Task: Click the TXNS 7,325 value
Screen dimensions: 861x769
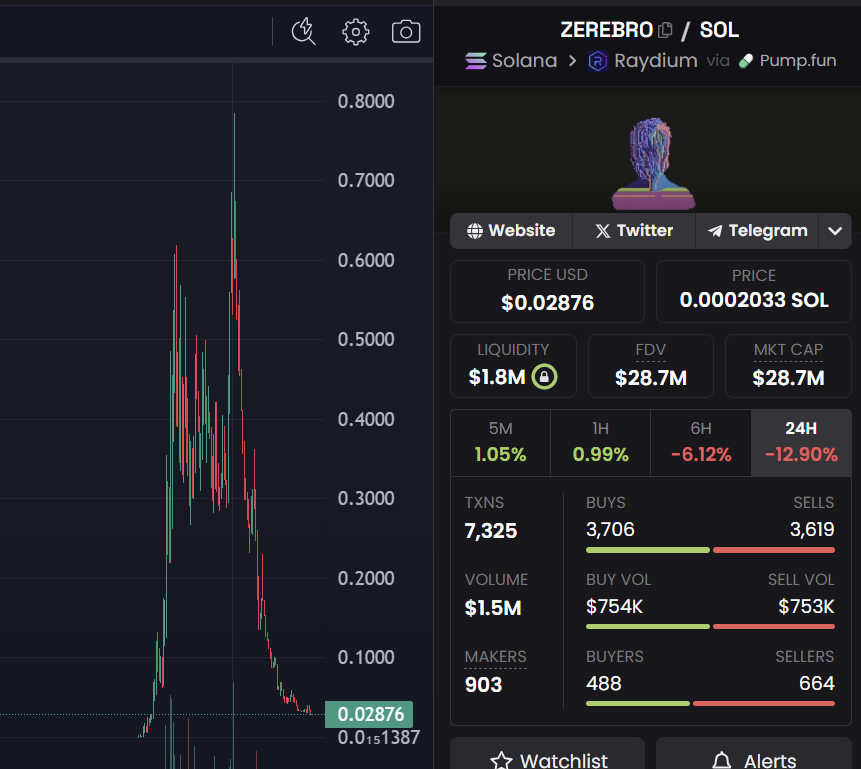Action: (490, 531)
